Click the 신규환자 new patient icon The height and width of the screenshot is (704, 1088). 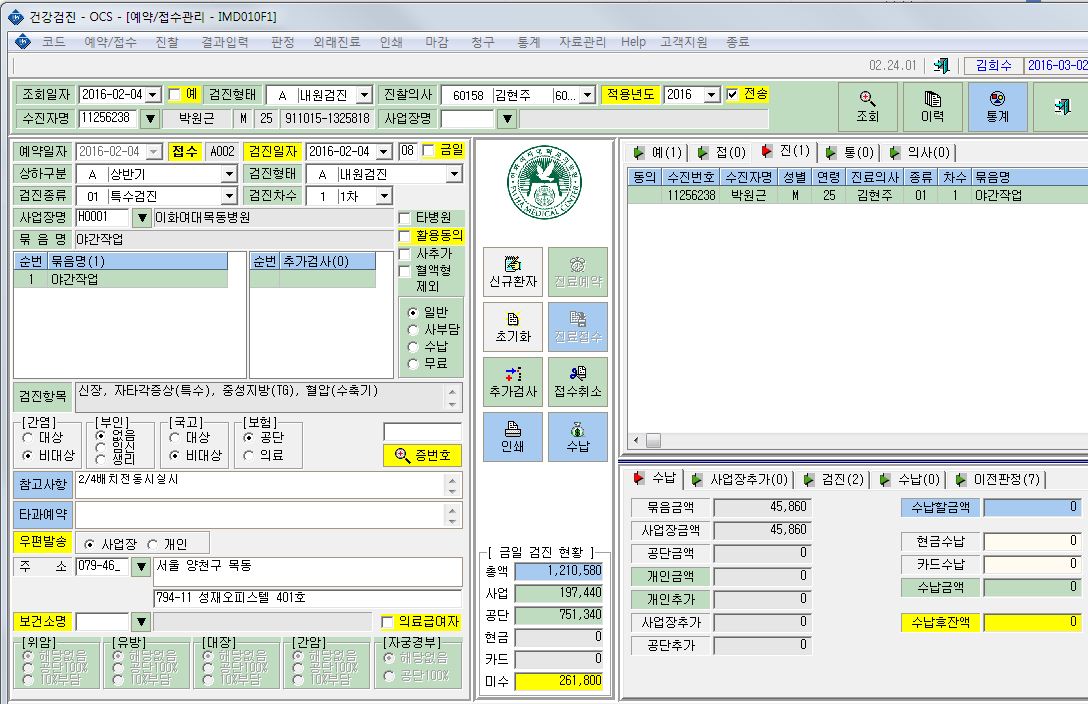point(513,272)
